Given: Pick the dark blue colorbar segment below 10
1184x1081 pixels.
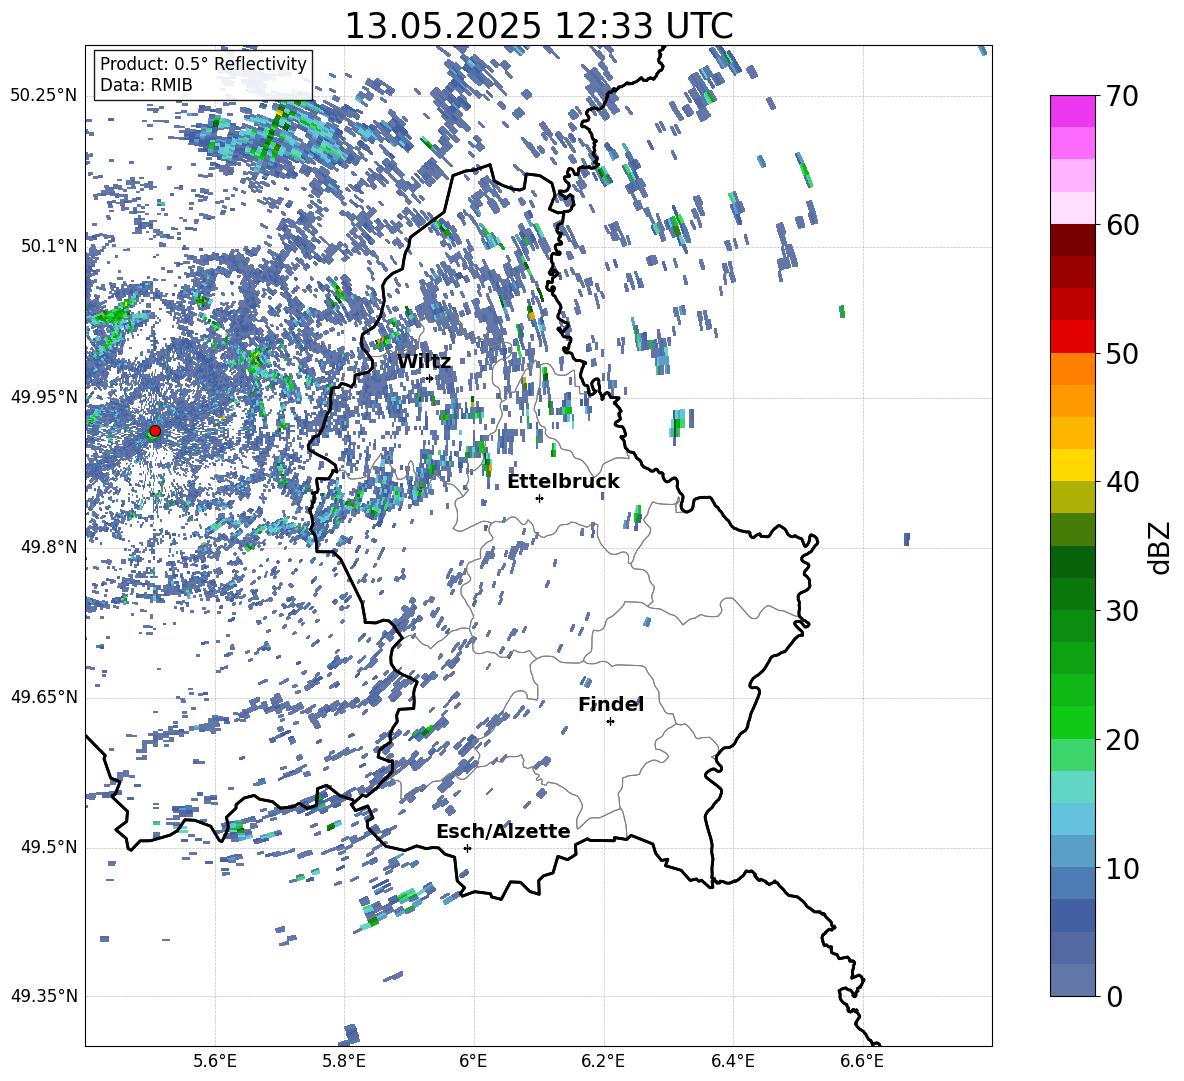Looking at the screenshot, I should click(1072, 915).
